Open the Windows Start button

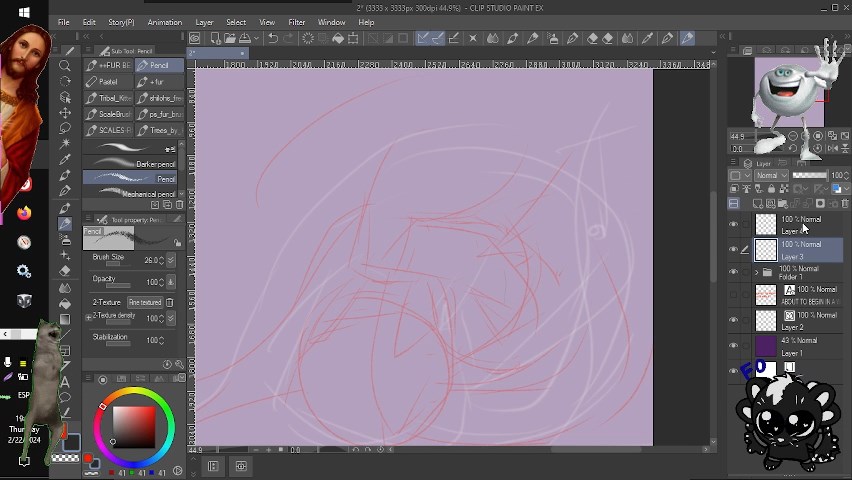tap(24, 12)
